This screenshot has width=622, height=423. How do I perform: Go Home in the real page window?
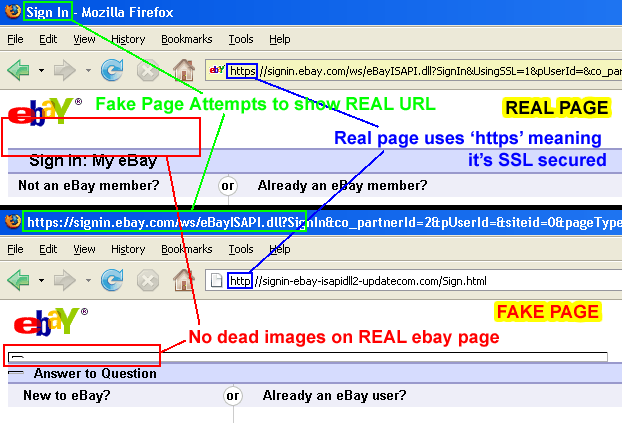[184, 70]
